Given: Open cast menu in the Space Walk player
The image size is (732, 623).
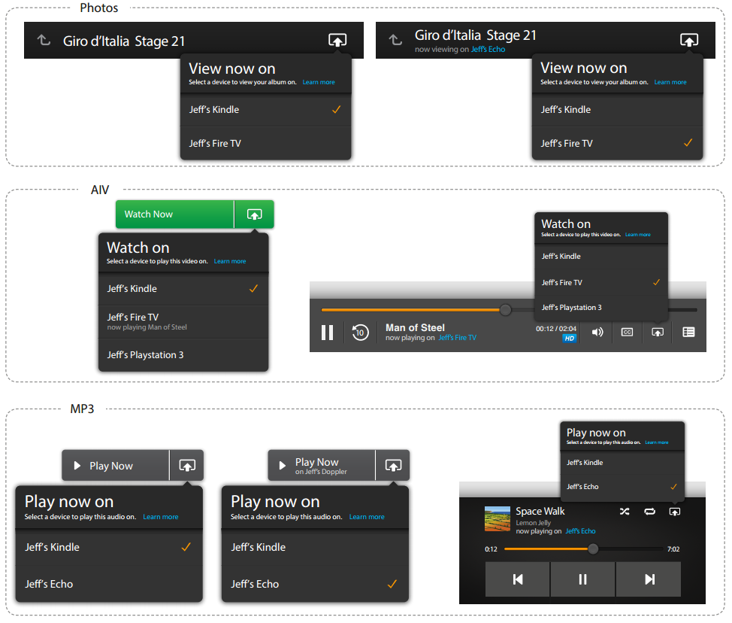Looking at the screenshot, I should tap(675, 511).
